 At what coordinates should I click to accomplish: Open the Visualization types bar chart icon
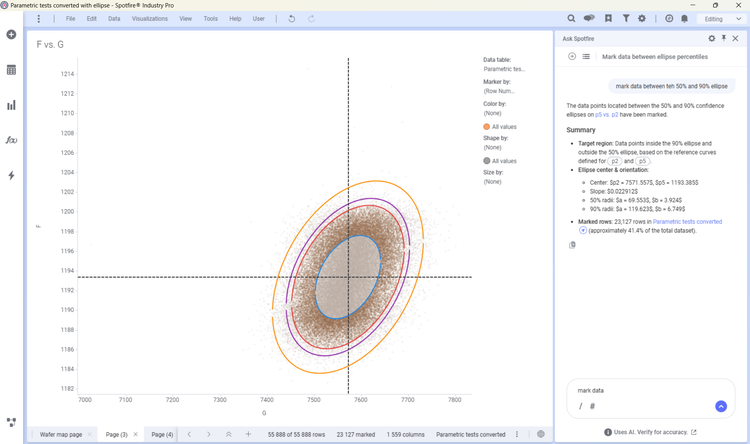(x=11, y=105)
